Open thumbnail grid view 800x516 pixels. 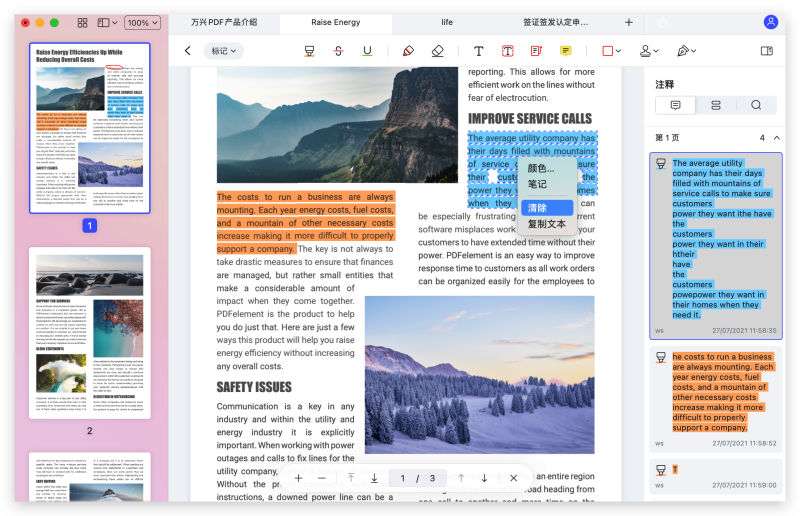82,22
